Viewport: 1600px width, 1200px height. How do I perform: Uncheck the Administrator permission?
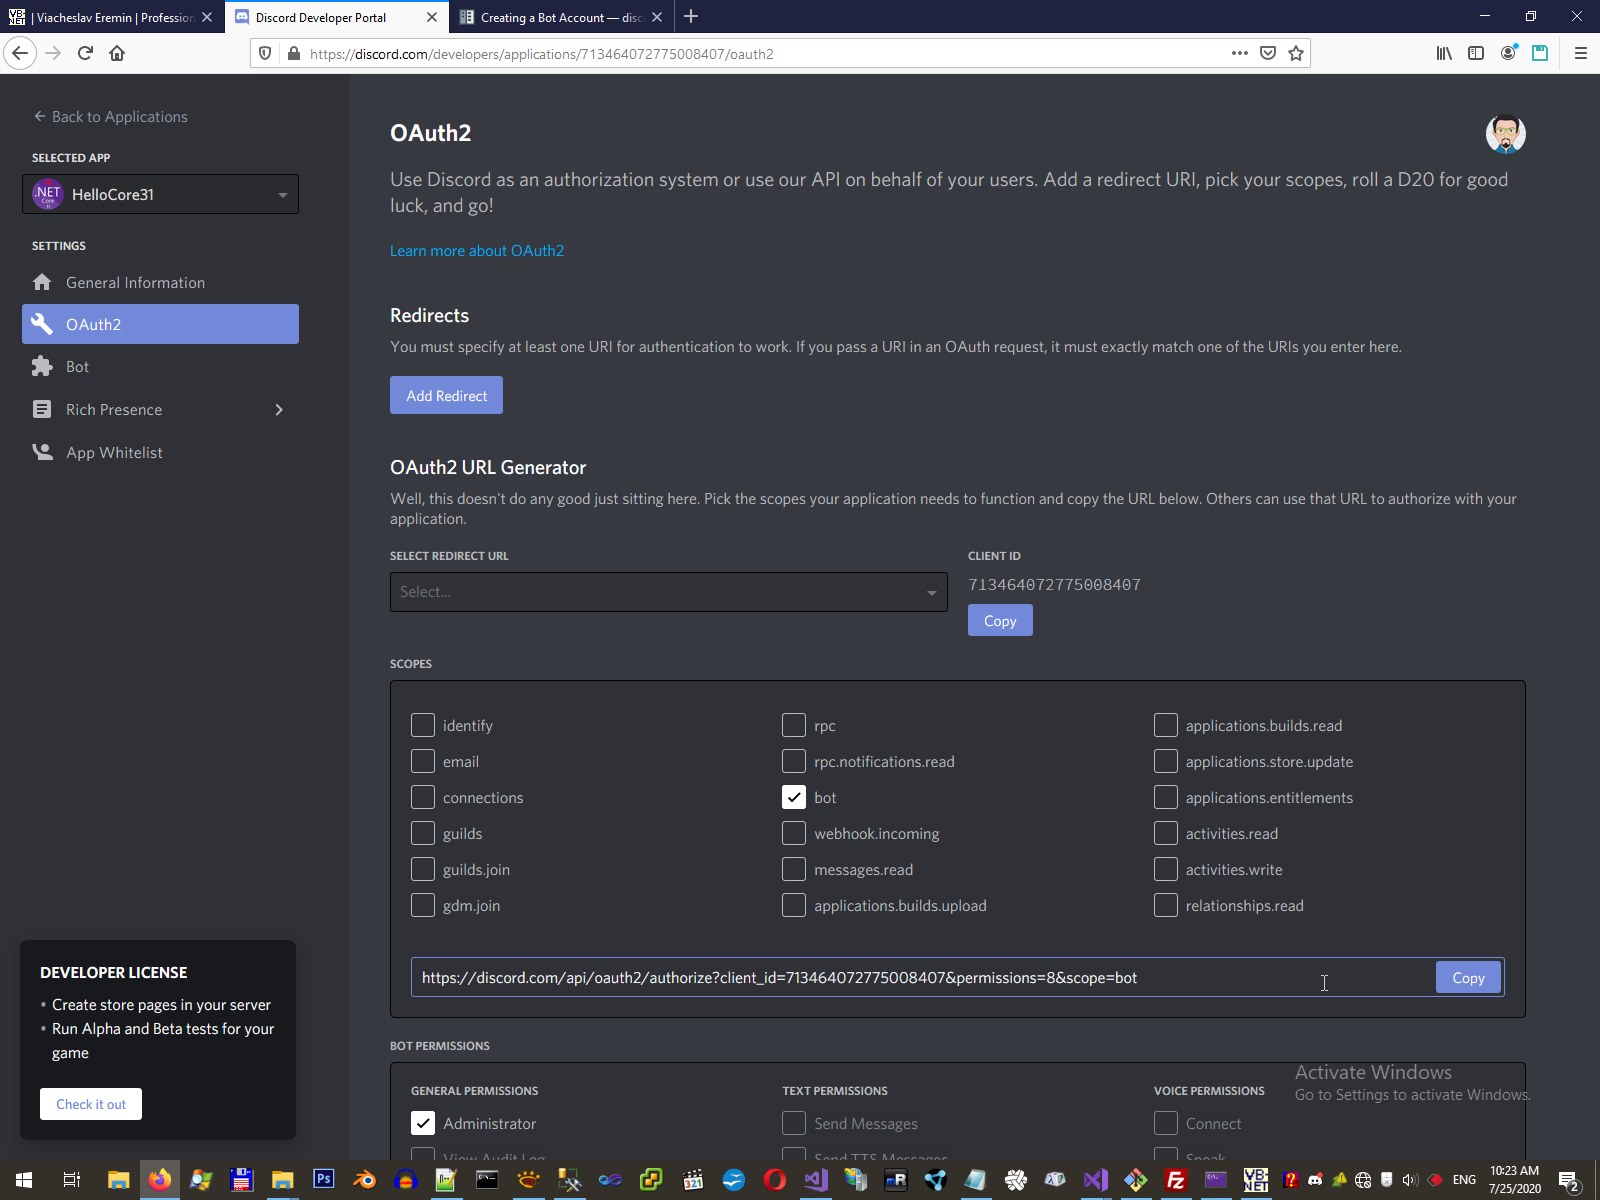pos(423,1123)
